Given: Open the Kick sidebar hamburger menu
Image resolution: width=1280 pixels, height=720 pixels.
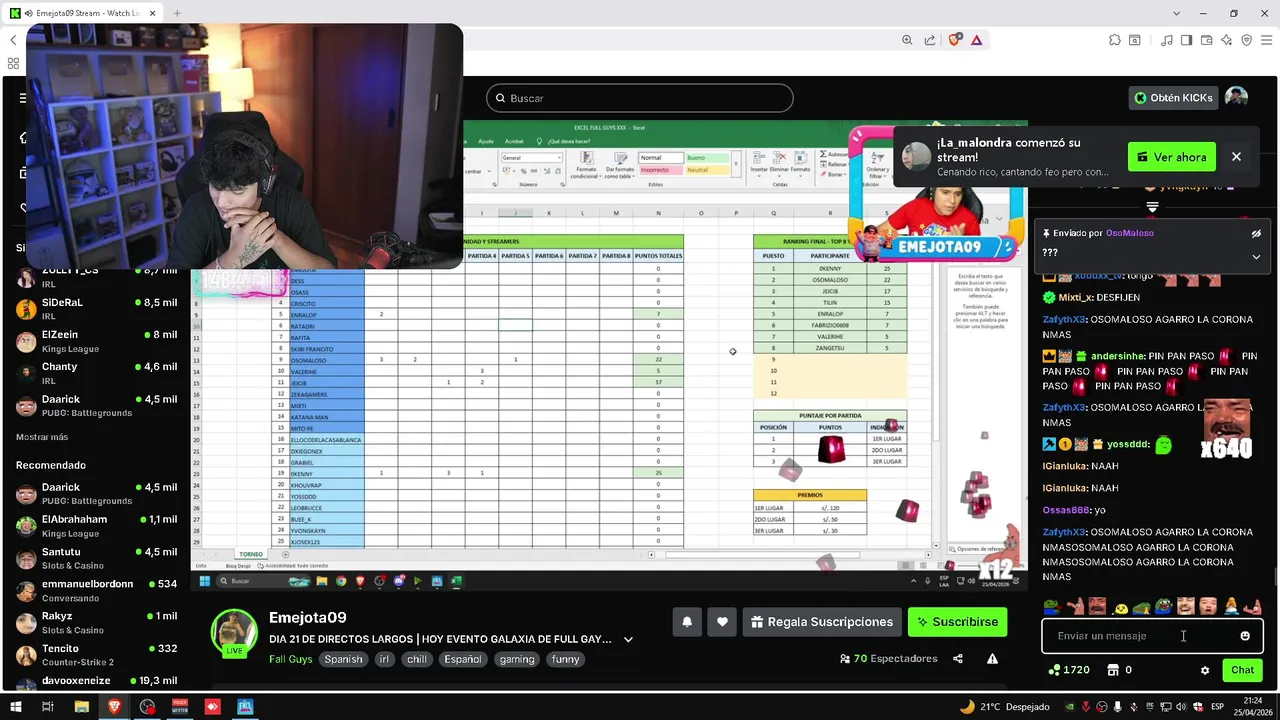Looking at the screenshot, I should tap(23, 98).
